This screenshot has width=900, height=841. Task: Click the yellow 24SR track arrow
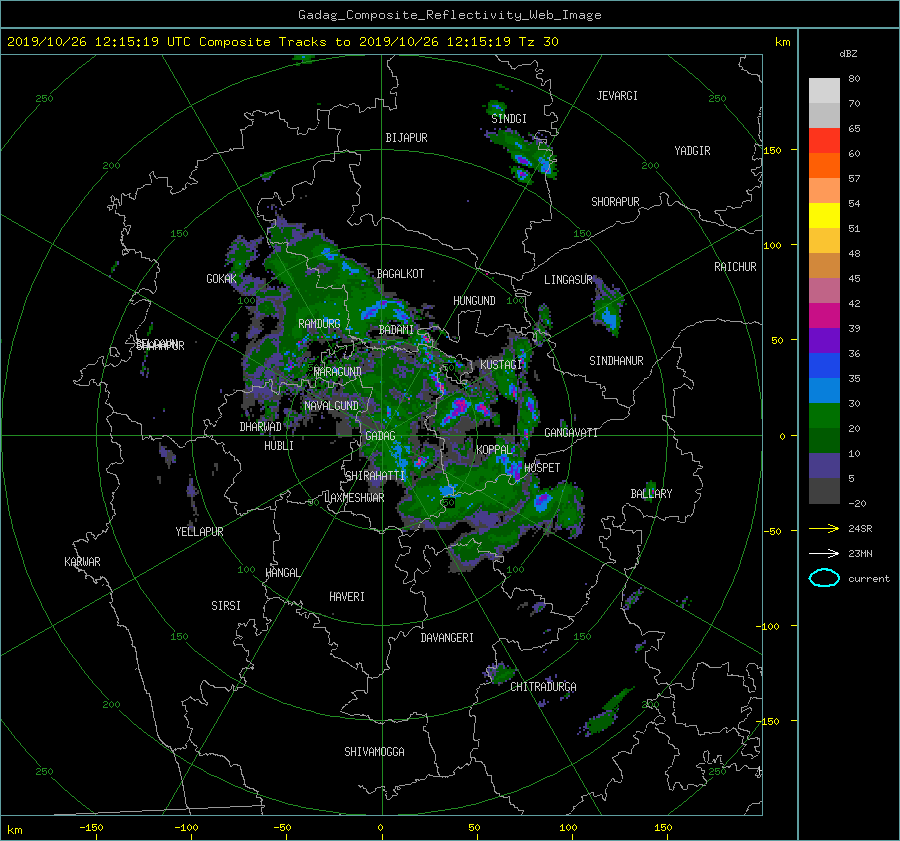point(824,528)
